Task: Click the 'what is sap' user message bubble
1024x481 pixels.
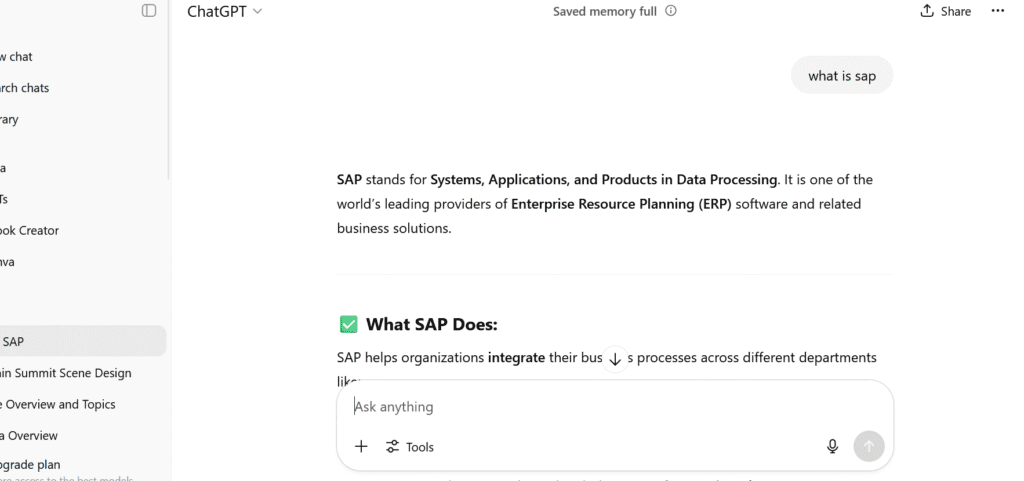Action: (x=842, y=76)
